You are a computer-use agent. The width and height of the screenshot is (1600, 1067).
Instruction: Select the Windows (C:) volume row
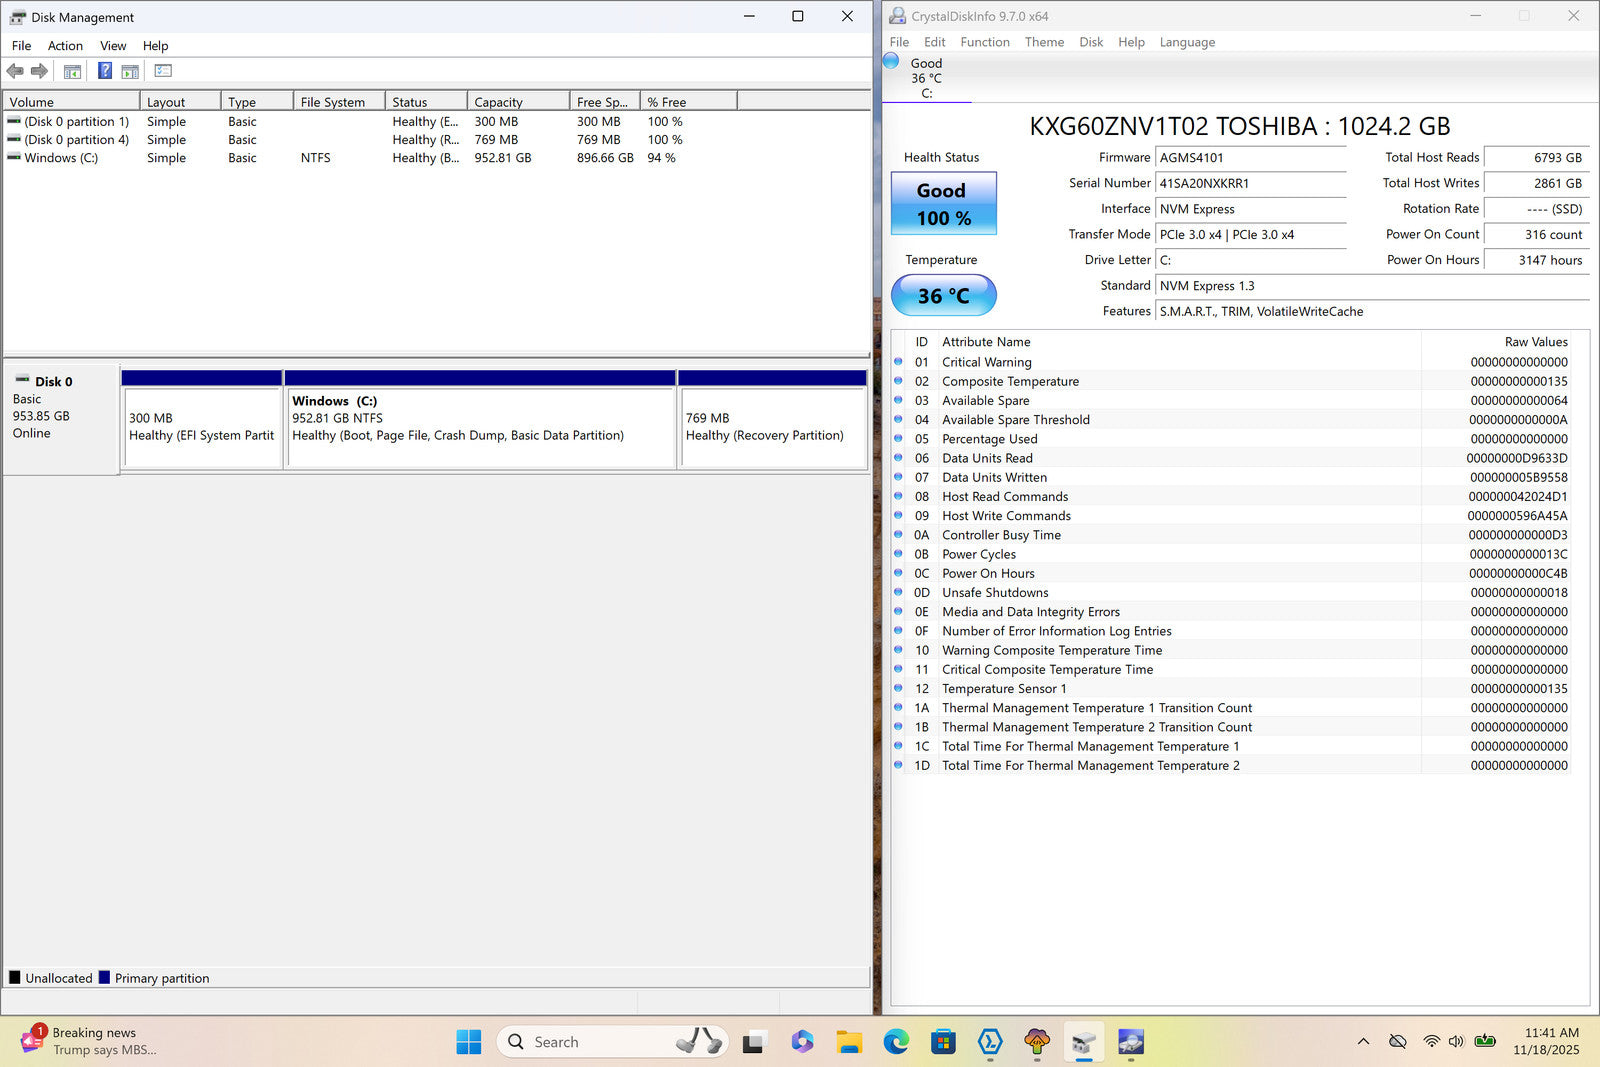(x=61, y=158)
